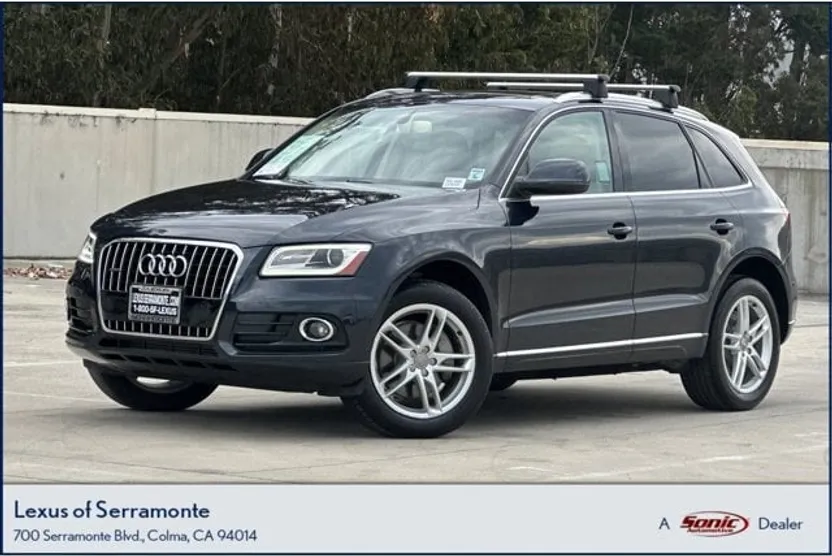Click the front alloy wheel
Screen dimensions: 832x556
click(423, 361)
